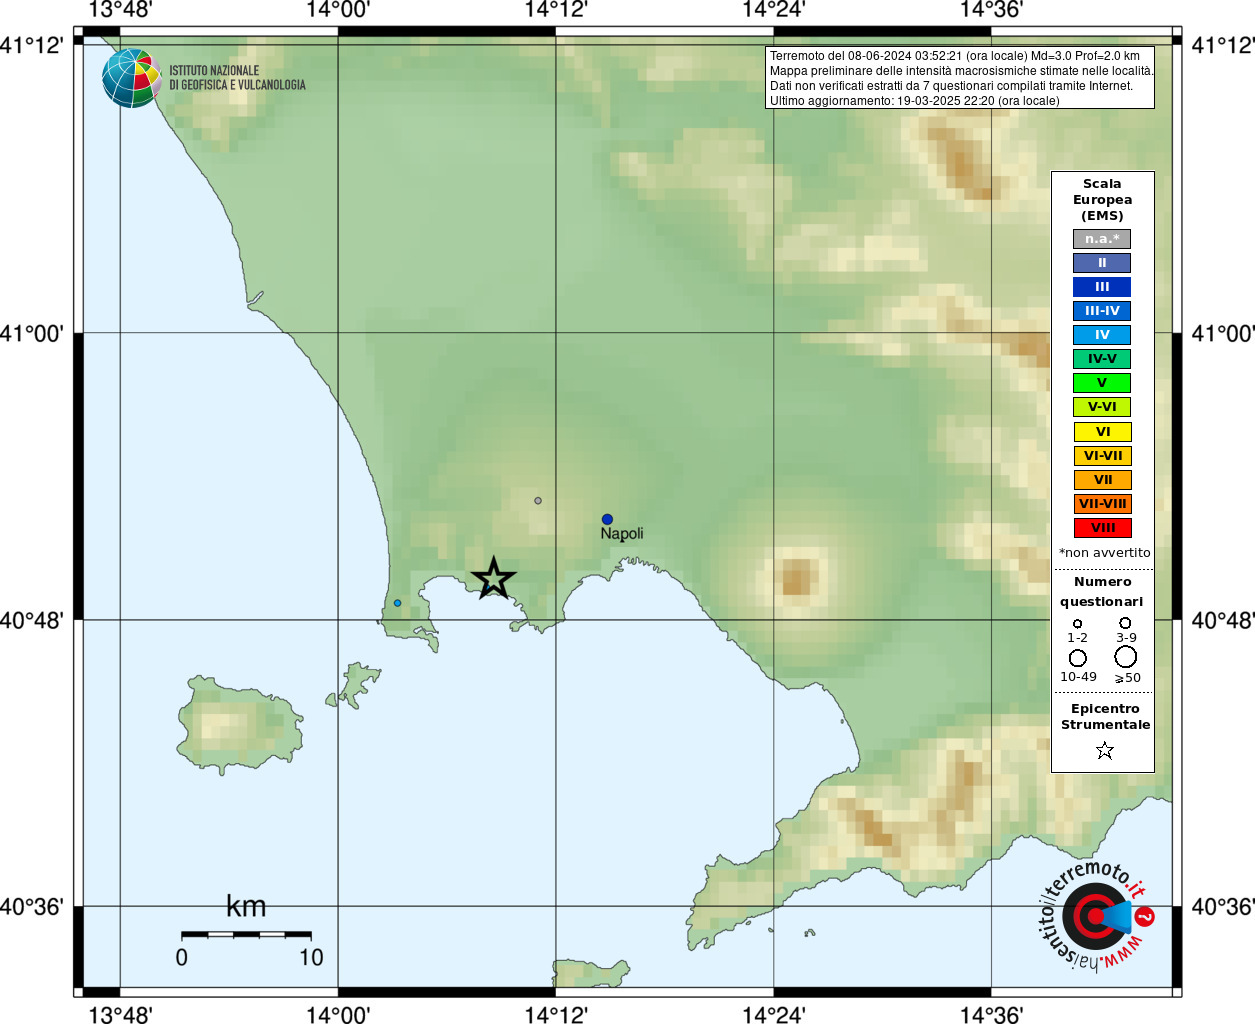Click the blue intensity dot at Napoli
1255x1024 pixels.
click(x=607, y=519)
